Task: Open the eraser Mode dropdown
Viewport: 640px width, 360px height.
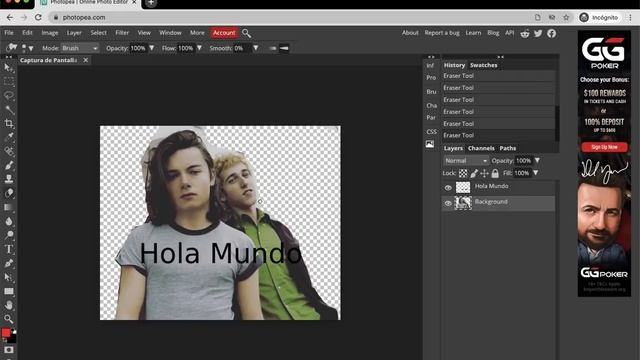Action: [x=80, y=48]
